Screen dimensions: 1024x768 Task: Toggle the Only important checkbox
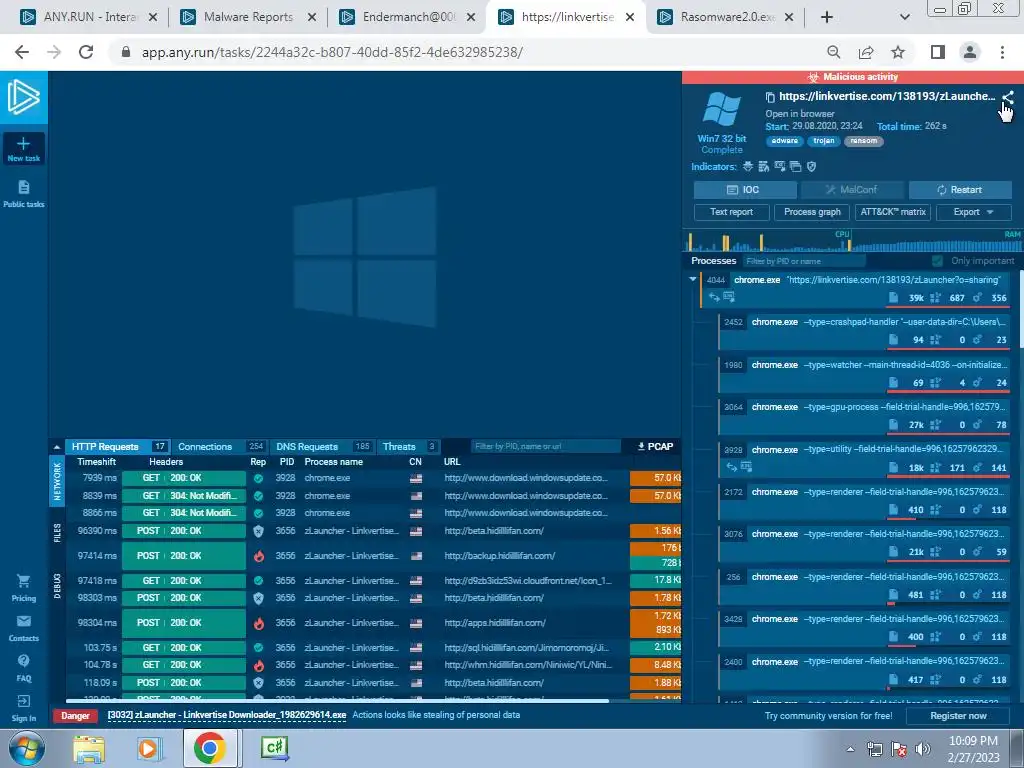pos(938,261)
